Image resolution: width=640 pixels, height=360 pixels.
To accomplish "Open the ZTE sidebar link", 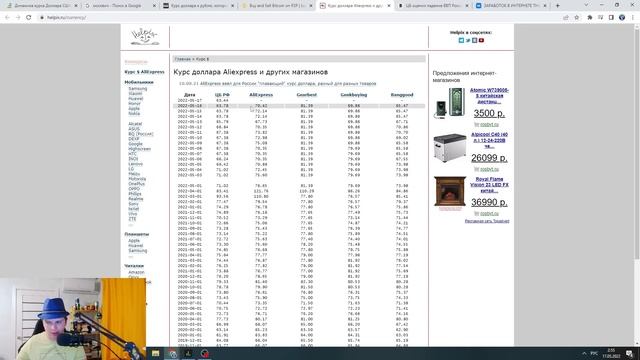I will [x=132, y=219].
